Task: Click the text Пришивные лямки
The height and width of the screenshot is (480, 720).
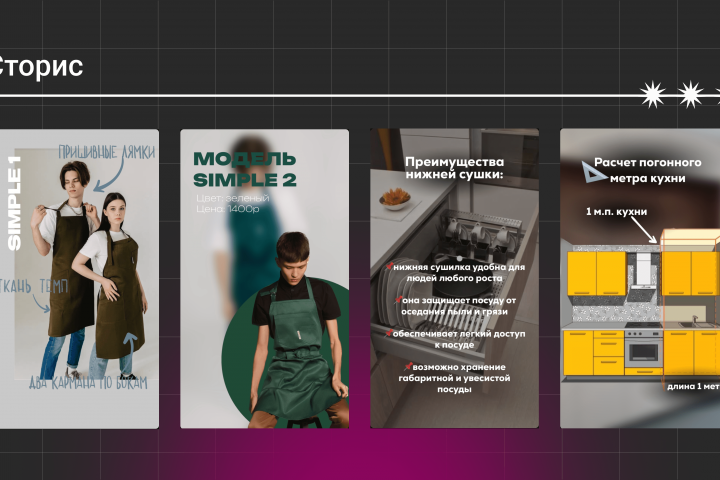Action: click(107, 152)
